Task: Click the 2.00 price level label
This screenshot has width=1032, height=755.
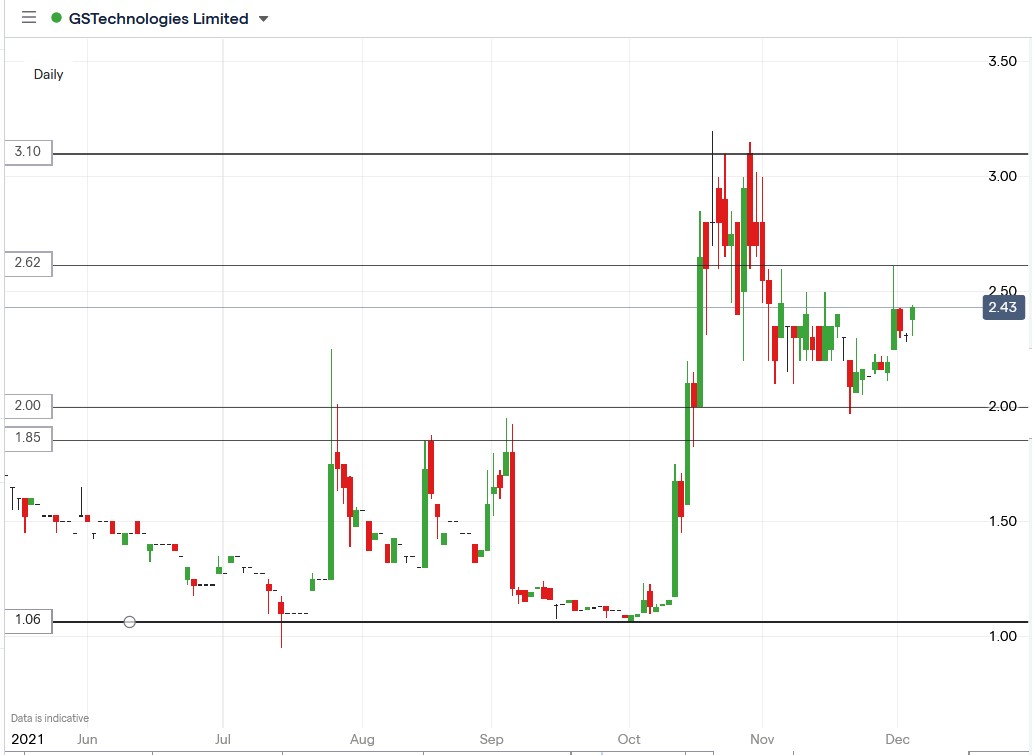Action: click(26, 405)
